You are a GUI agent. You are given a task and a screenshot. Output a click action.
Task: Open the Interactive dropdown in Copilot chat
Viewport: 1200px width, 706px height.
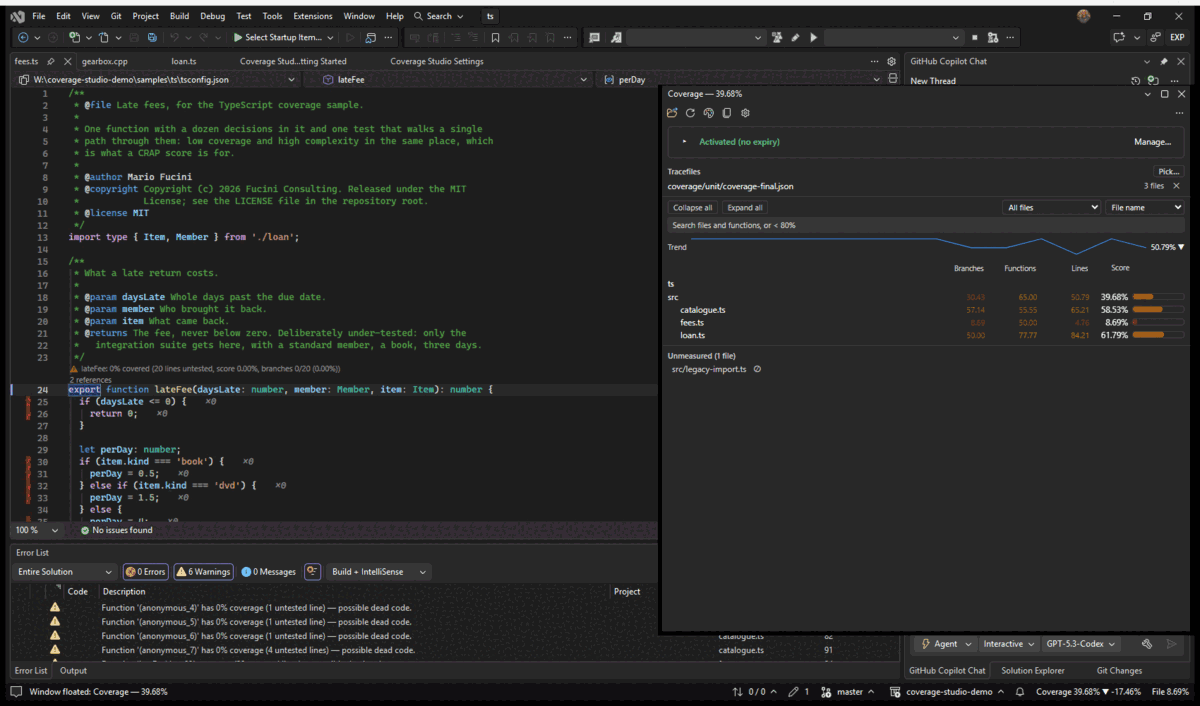[x=1008, y=644]
